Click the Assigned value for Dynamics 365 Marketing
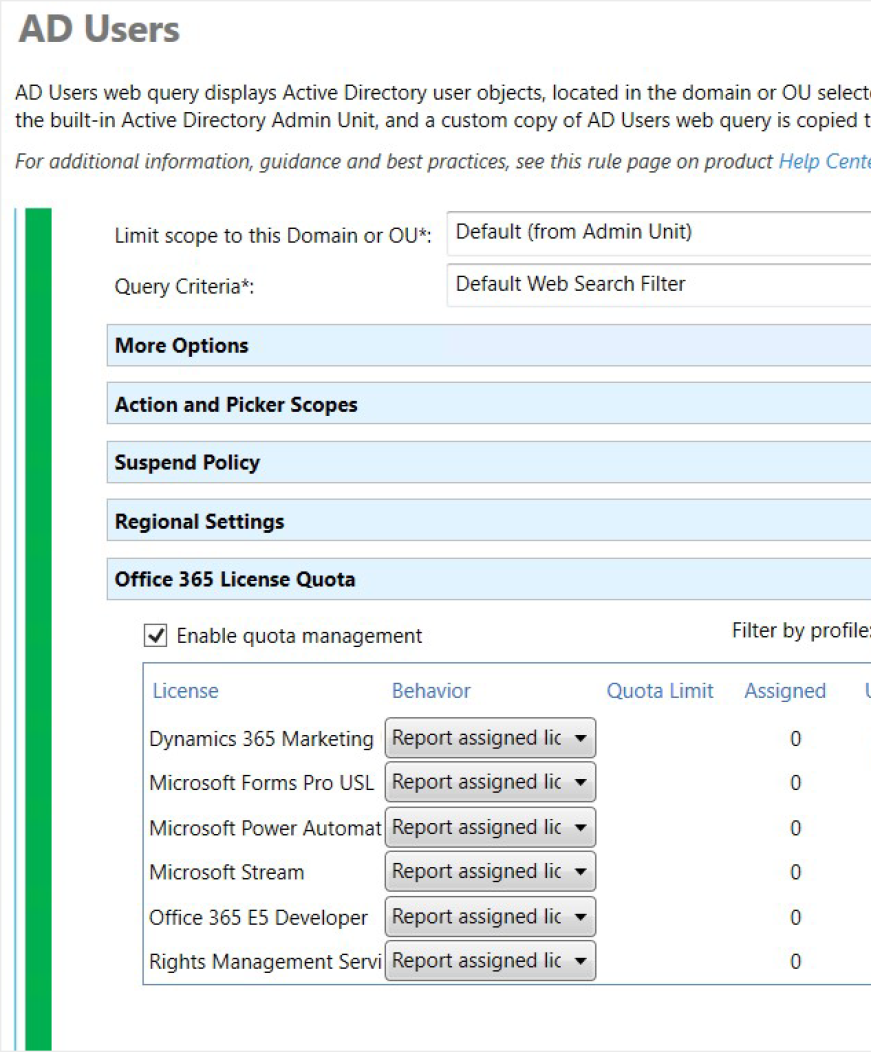Viewport: 871px width, 1052px height. coord(795,739)
